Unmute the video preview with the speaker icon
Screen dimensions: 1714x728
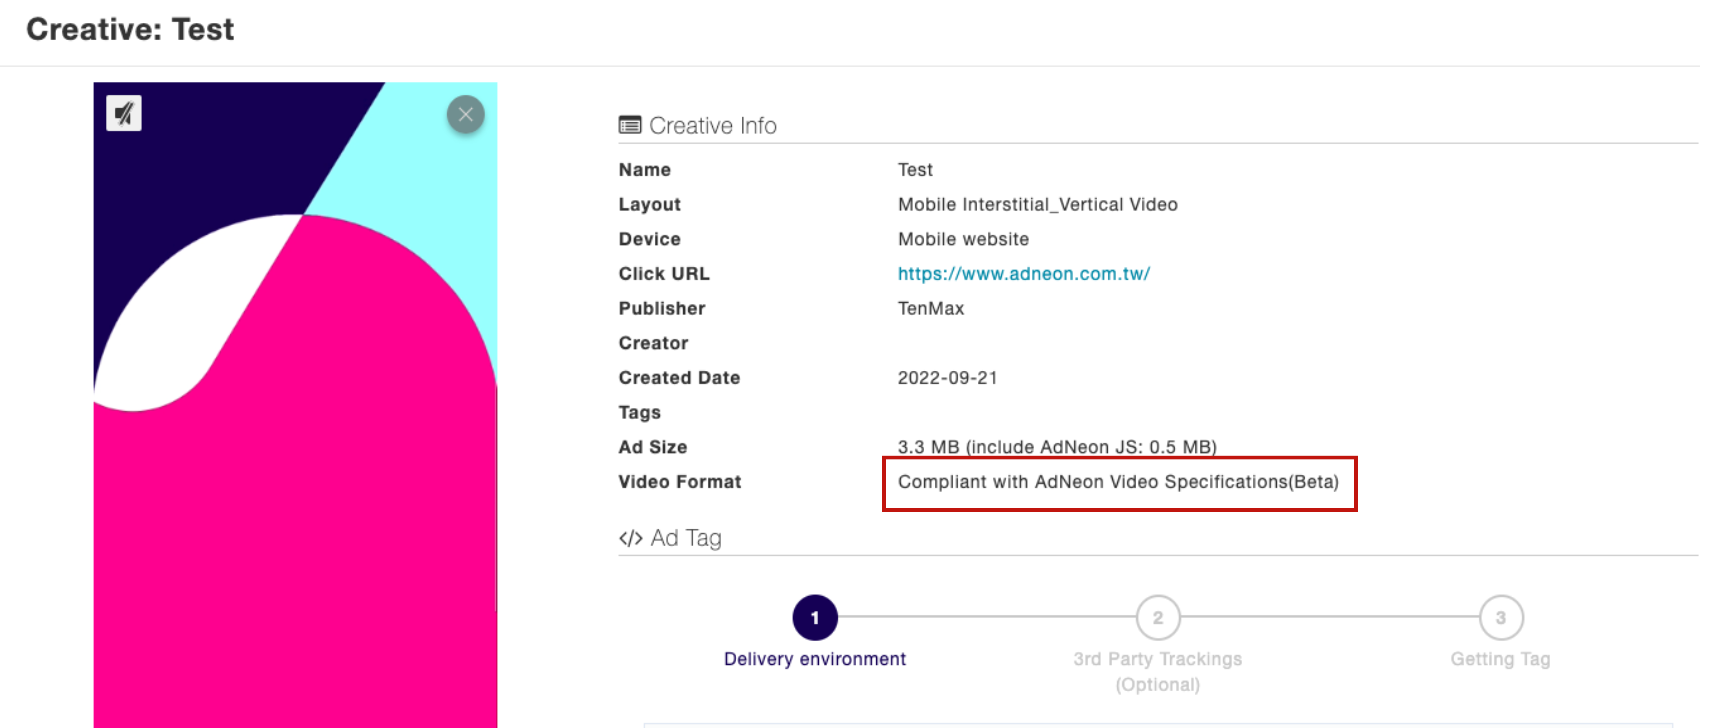[124, 113]
